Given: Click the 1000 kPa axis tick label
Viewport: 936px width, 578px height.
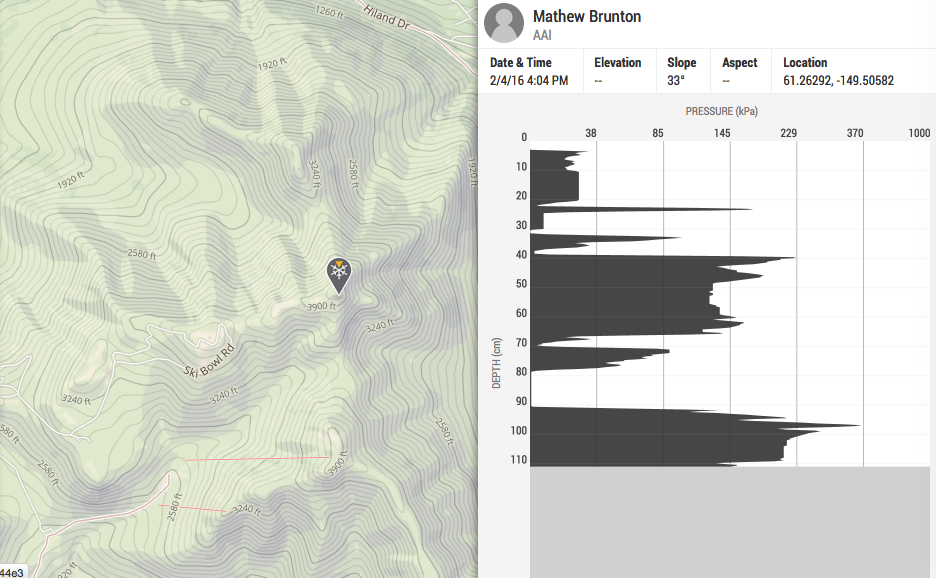Looking at the screenshot, I should 919,133.
